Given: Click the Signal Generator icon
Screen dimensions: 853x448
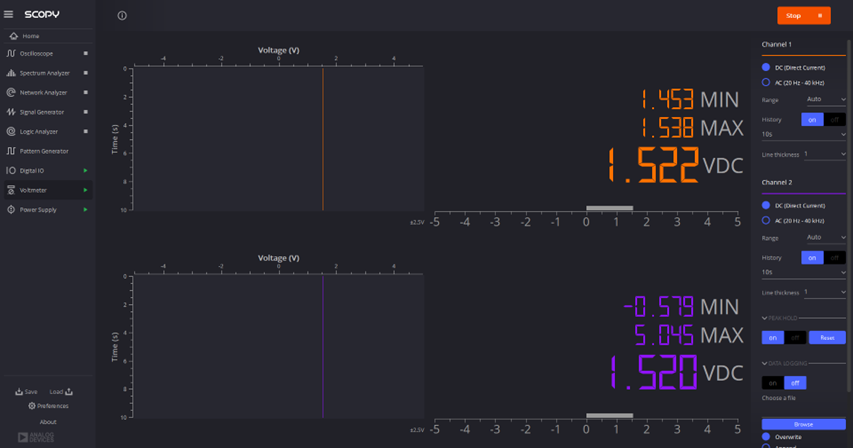Looking at the screenshot, I should pos(11,112).
